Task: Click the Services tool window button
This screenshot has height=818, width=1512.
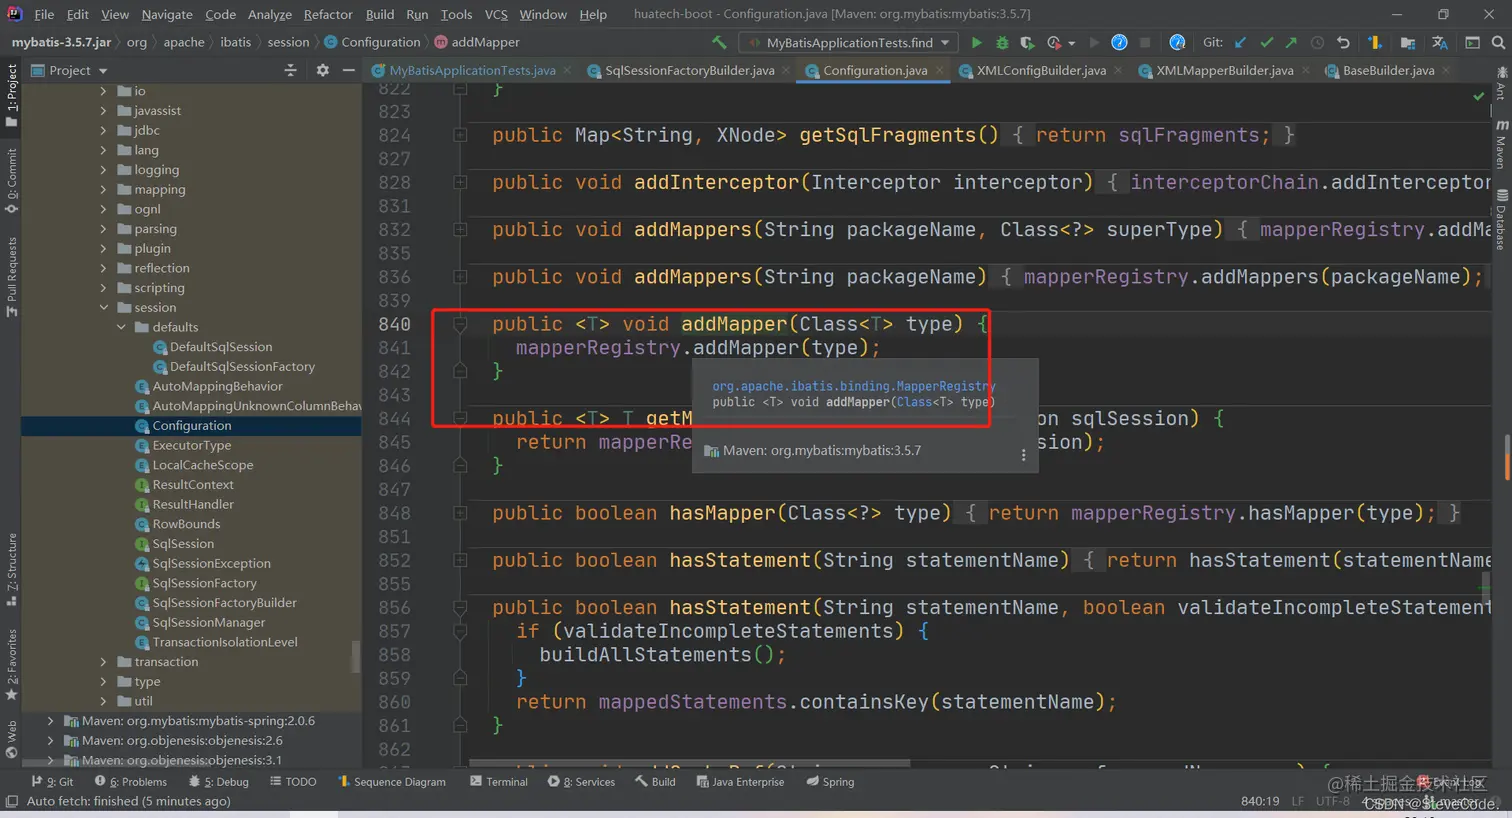Action: click(x=581, y=782)
